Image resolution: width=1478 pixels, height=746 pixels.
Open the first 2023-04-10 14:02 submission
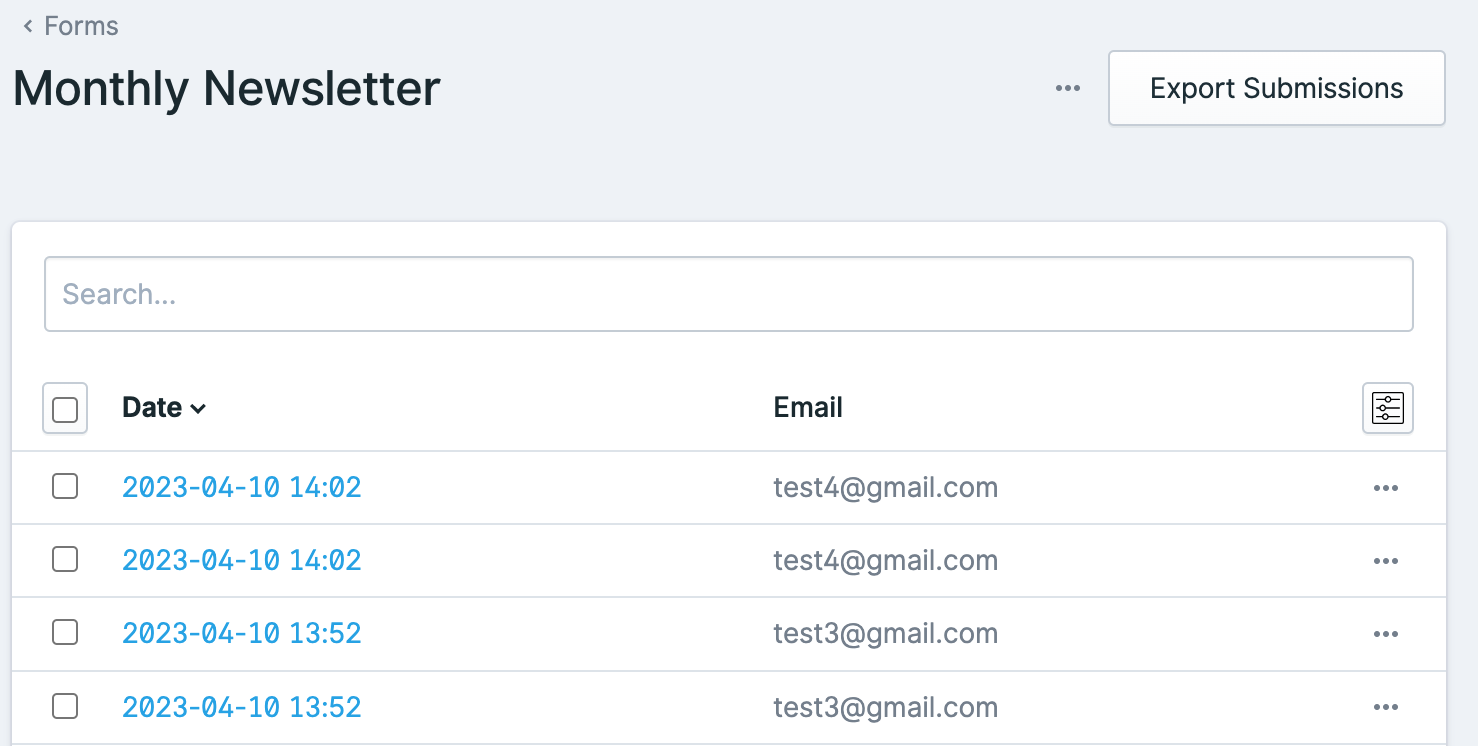point(241,488)
